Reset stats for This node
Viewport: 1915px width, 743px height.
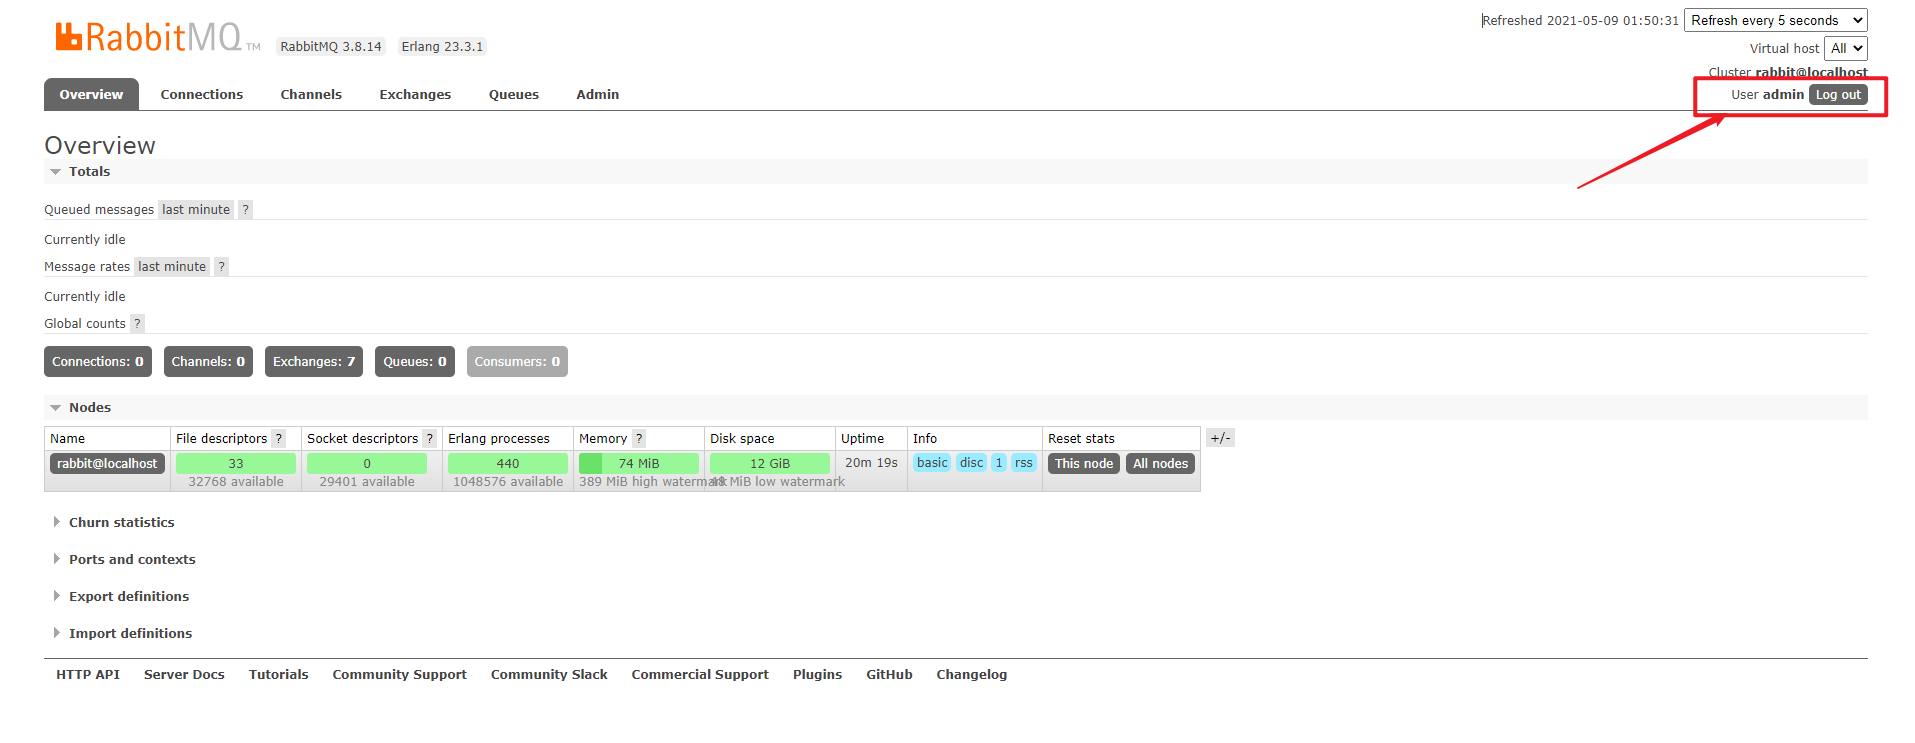pyautogui.click(x=1084, y=463)
